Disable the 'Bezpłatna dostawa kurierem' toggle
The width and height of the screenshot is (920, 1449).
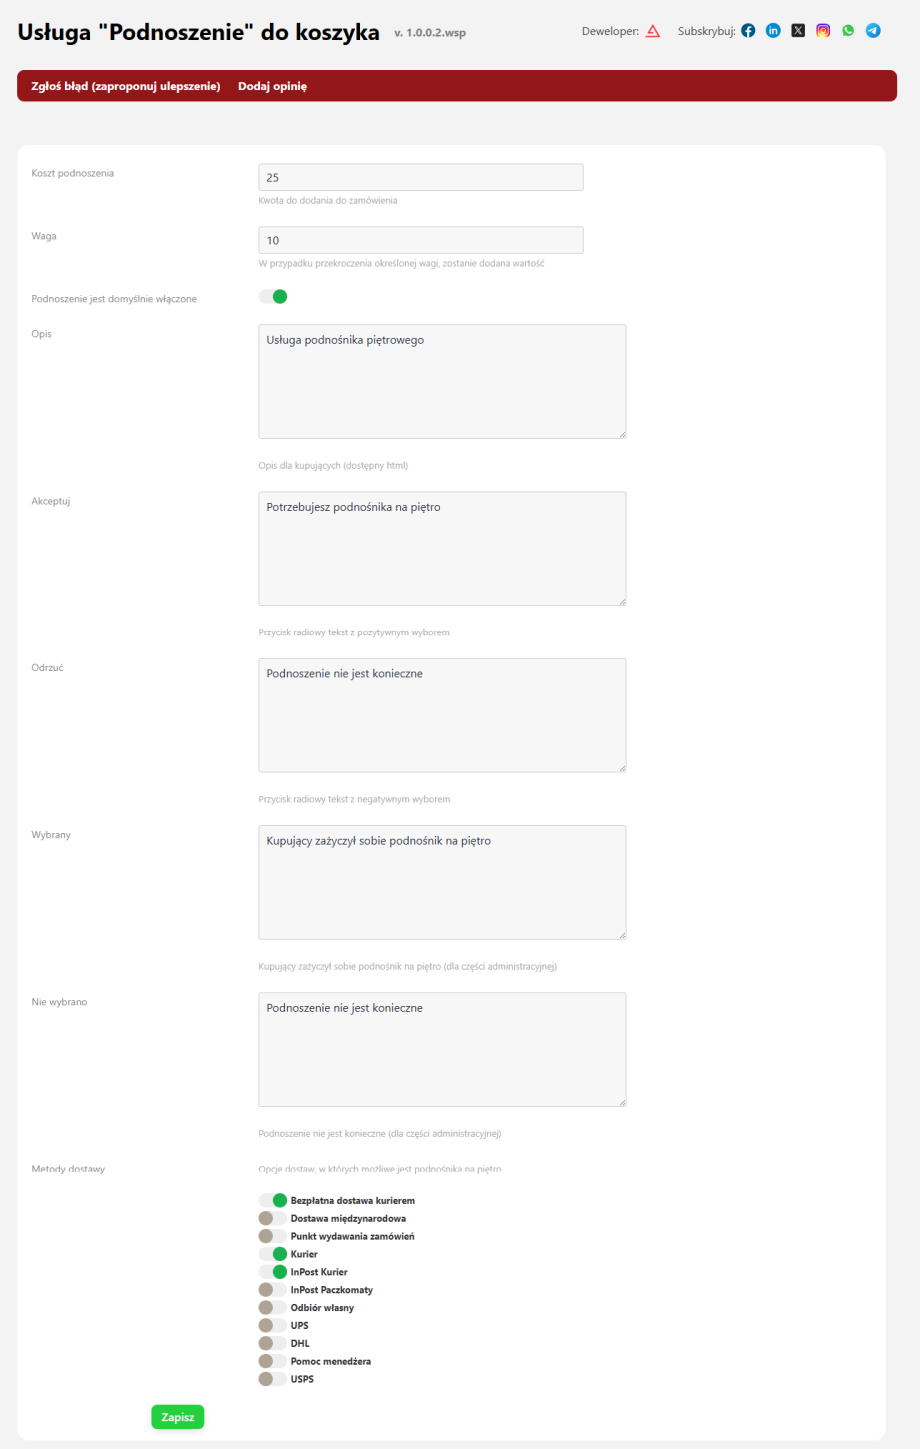(x=273, y=1200)
